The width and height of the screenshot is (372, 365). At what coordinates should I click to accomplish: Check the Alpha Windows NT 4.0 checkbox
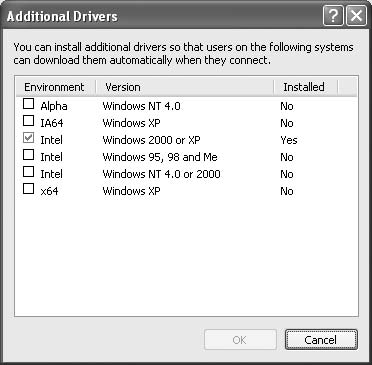[x=28, y=104]
